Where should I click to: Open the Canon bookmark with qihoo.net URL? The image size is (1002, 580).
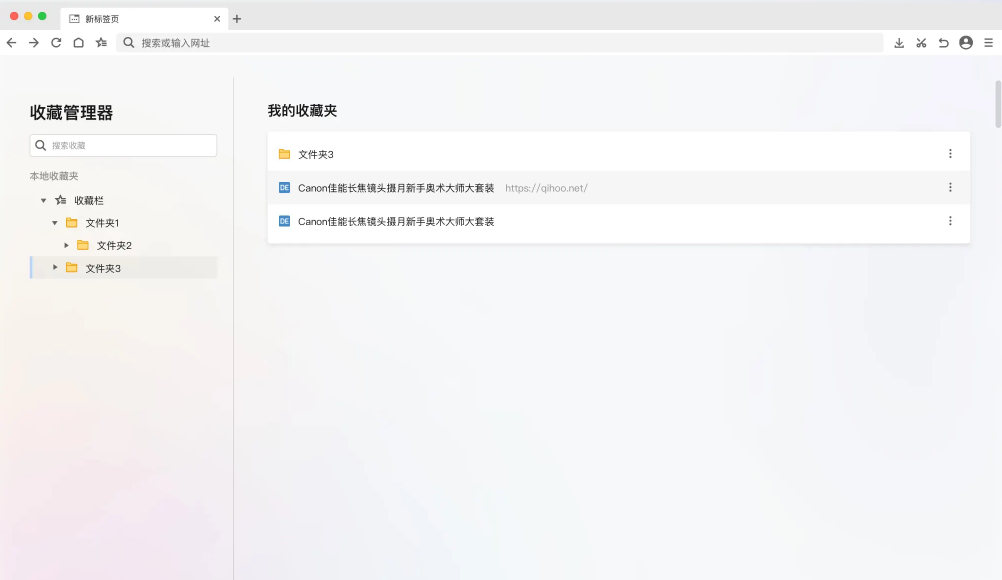396,188
